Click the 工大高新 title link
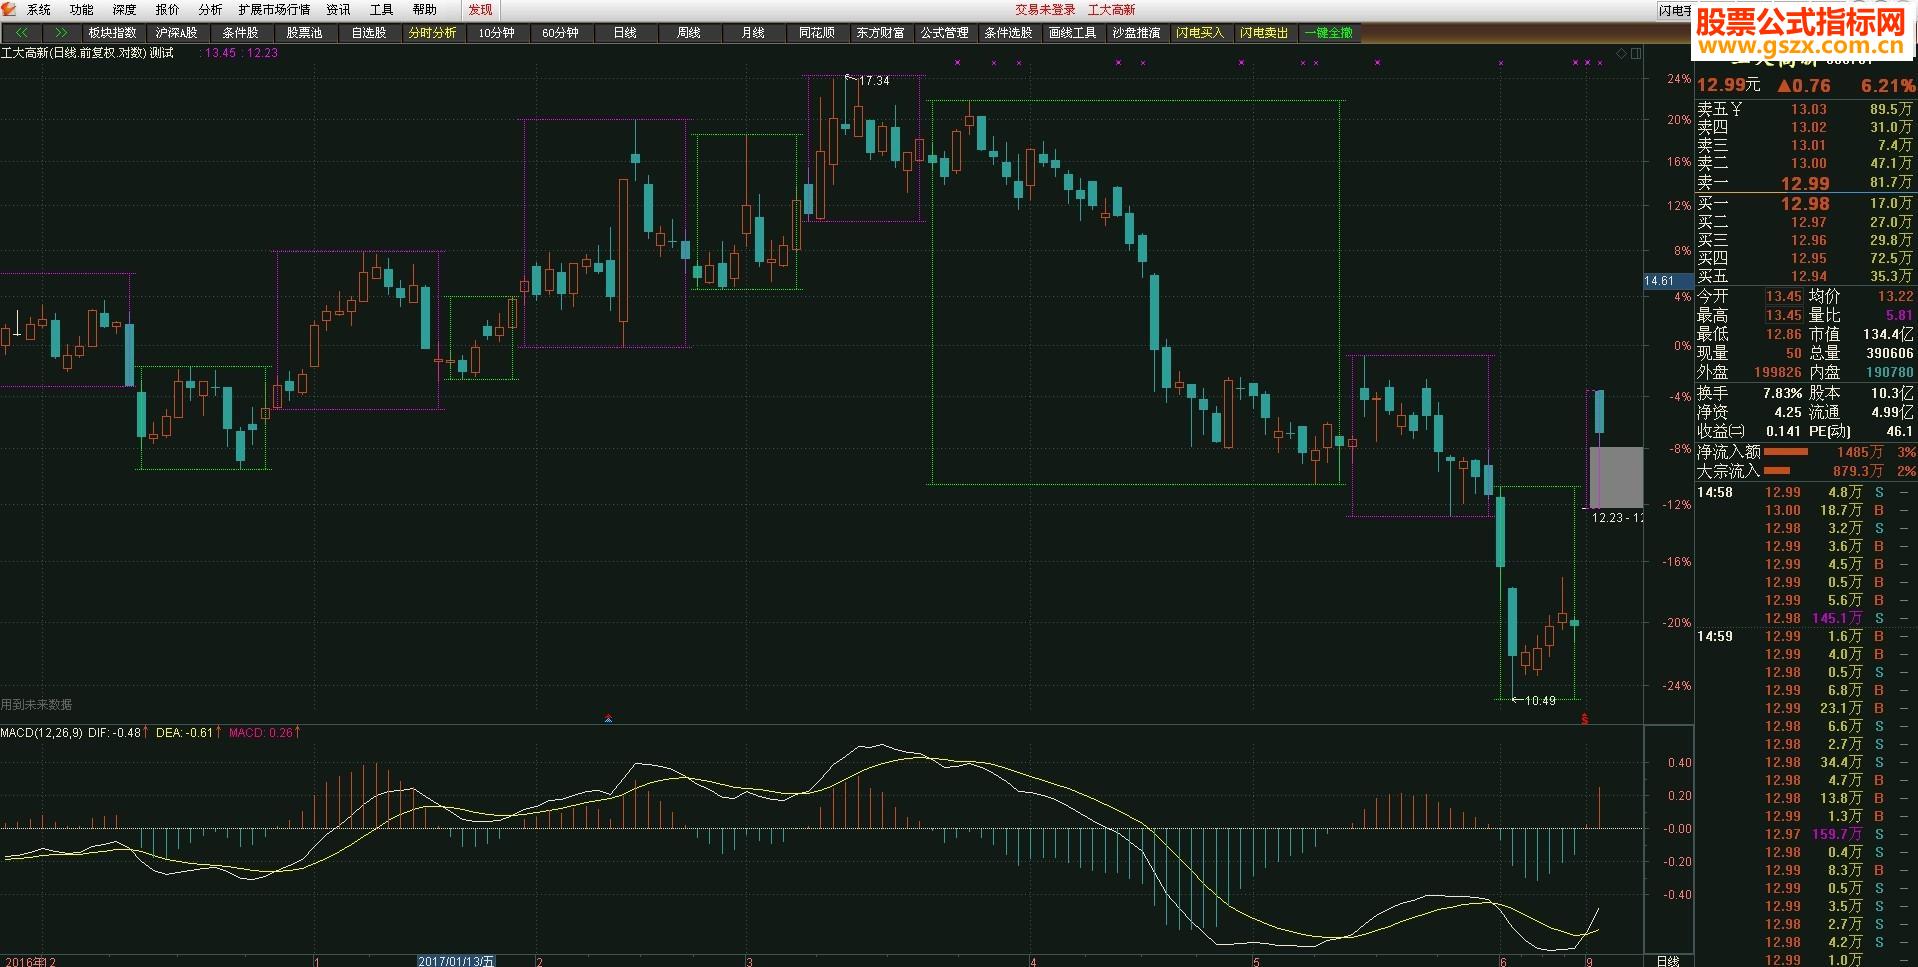The width and height of the screenshot is (1918, 967). click(1112, 10)
